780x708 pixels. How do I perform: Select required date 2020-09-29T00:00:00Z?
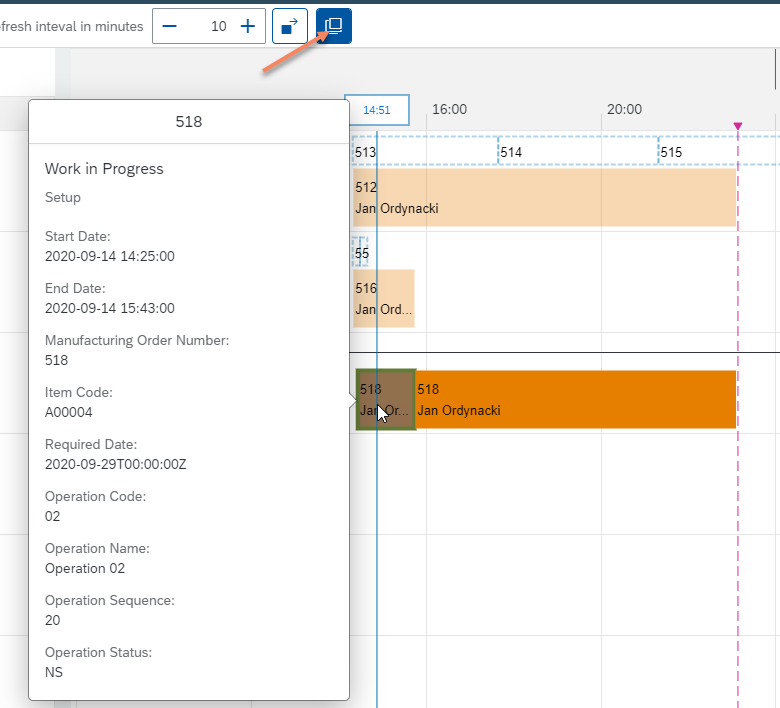tap(115, 464)
